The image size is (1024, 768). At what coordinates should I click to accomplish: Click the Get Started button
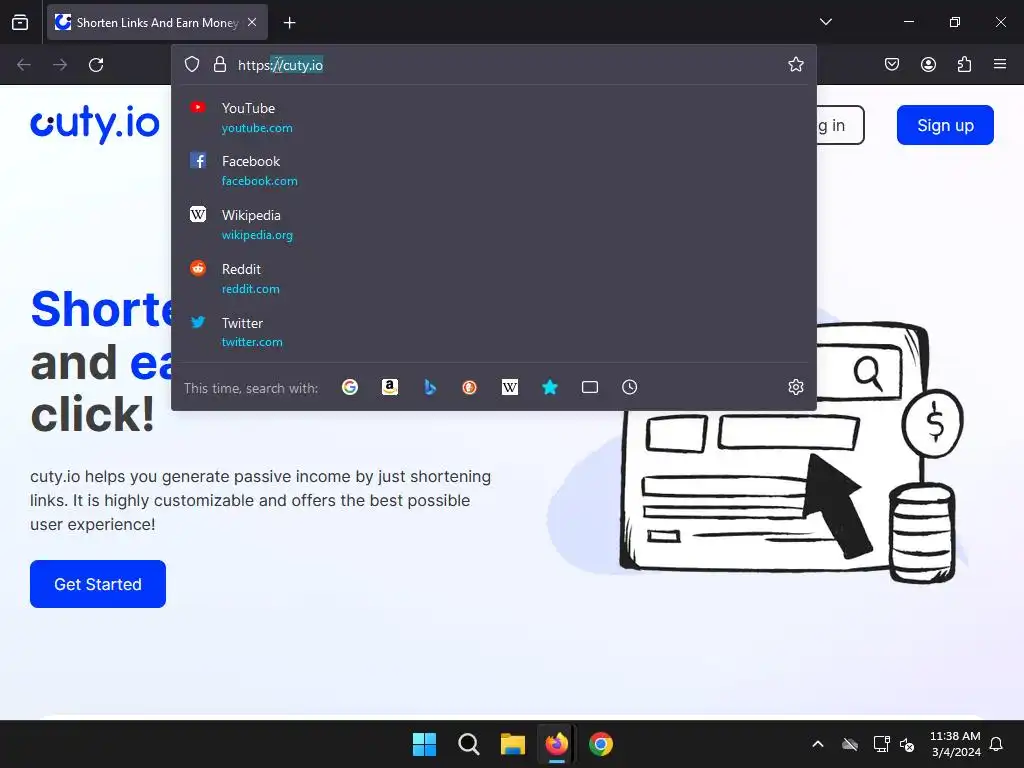click(x=98, y=584)
